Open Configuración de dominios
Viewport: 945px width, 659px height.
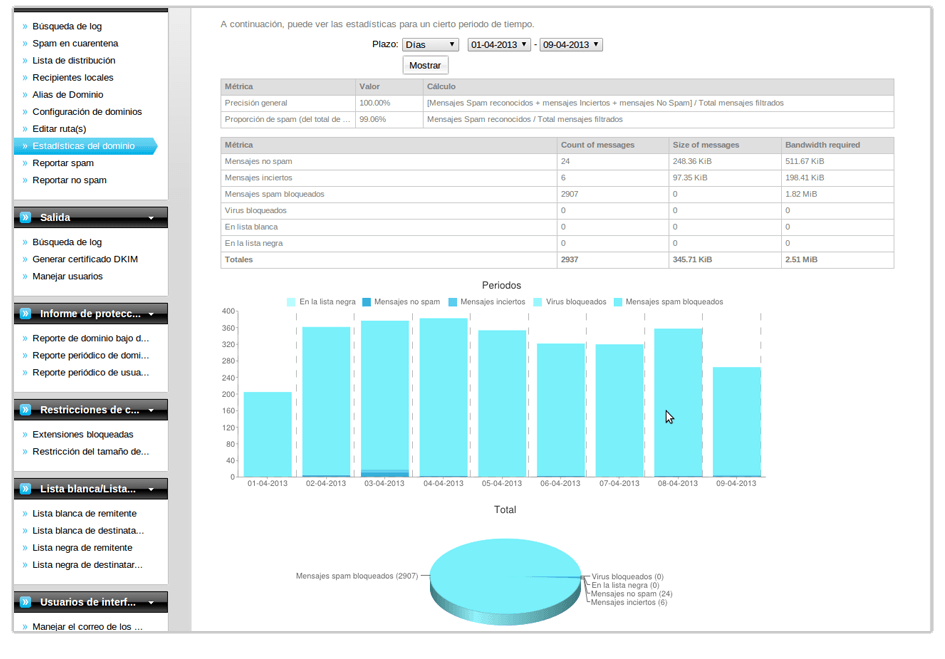pyautogui.click(x=87, y=112)
